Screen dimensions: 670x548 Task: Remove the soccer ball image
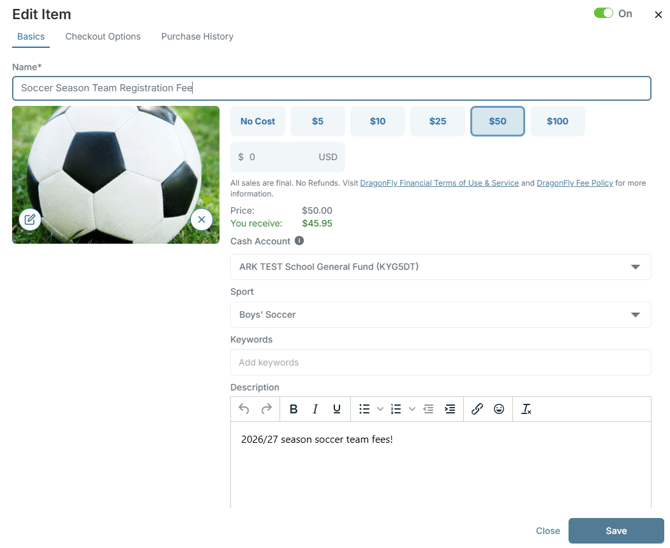tap(202, 220)
